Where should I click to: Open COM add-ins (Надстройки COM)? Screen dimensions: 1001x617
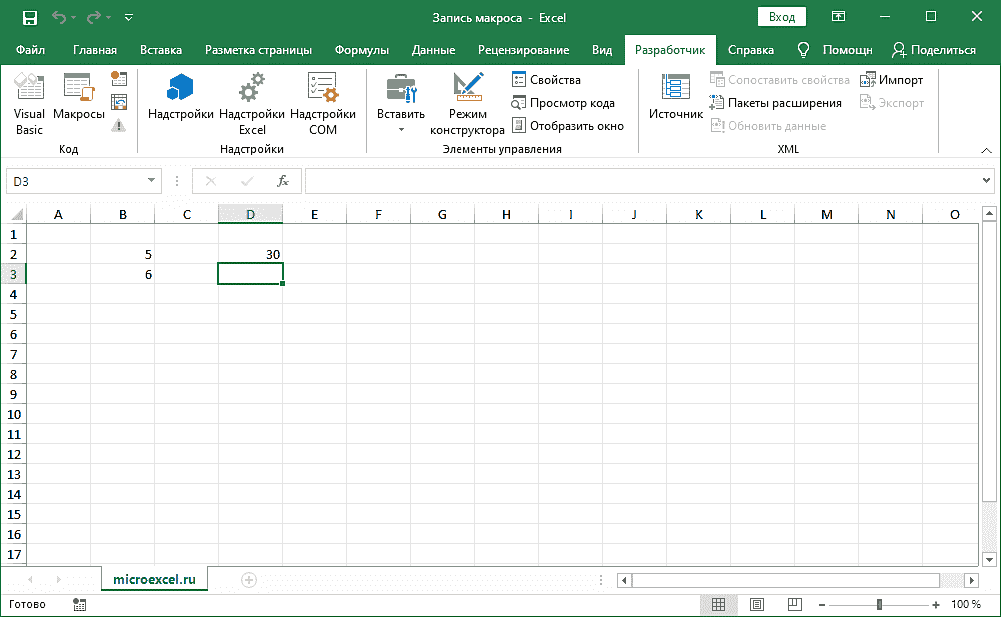[x=323, y=103]
